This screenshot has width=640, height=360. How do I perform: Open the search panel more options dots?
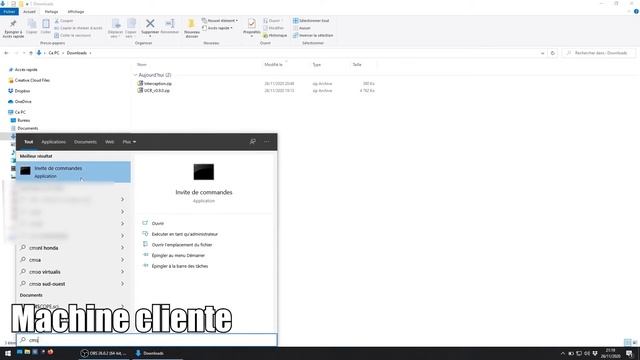(x=267, y=142)
